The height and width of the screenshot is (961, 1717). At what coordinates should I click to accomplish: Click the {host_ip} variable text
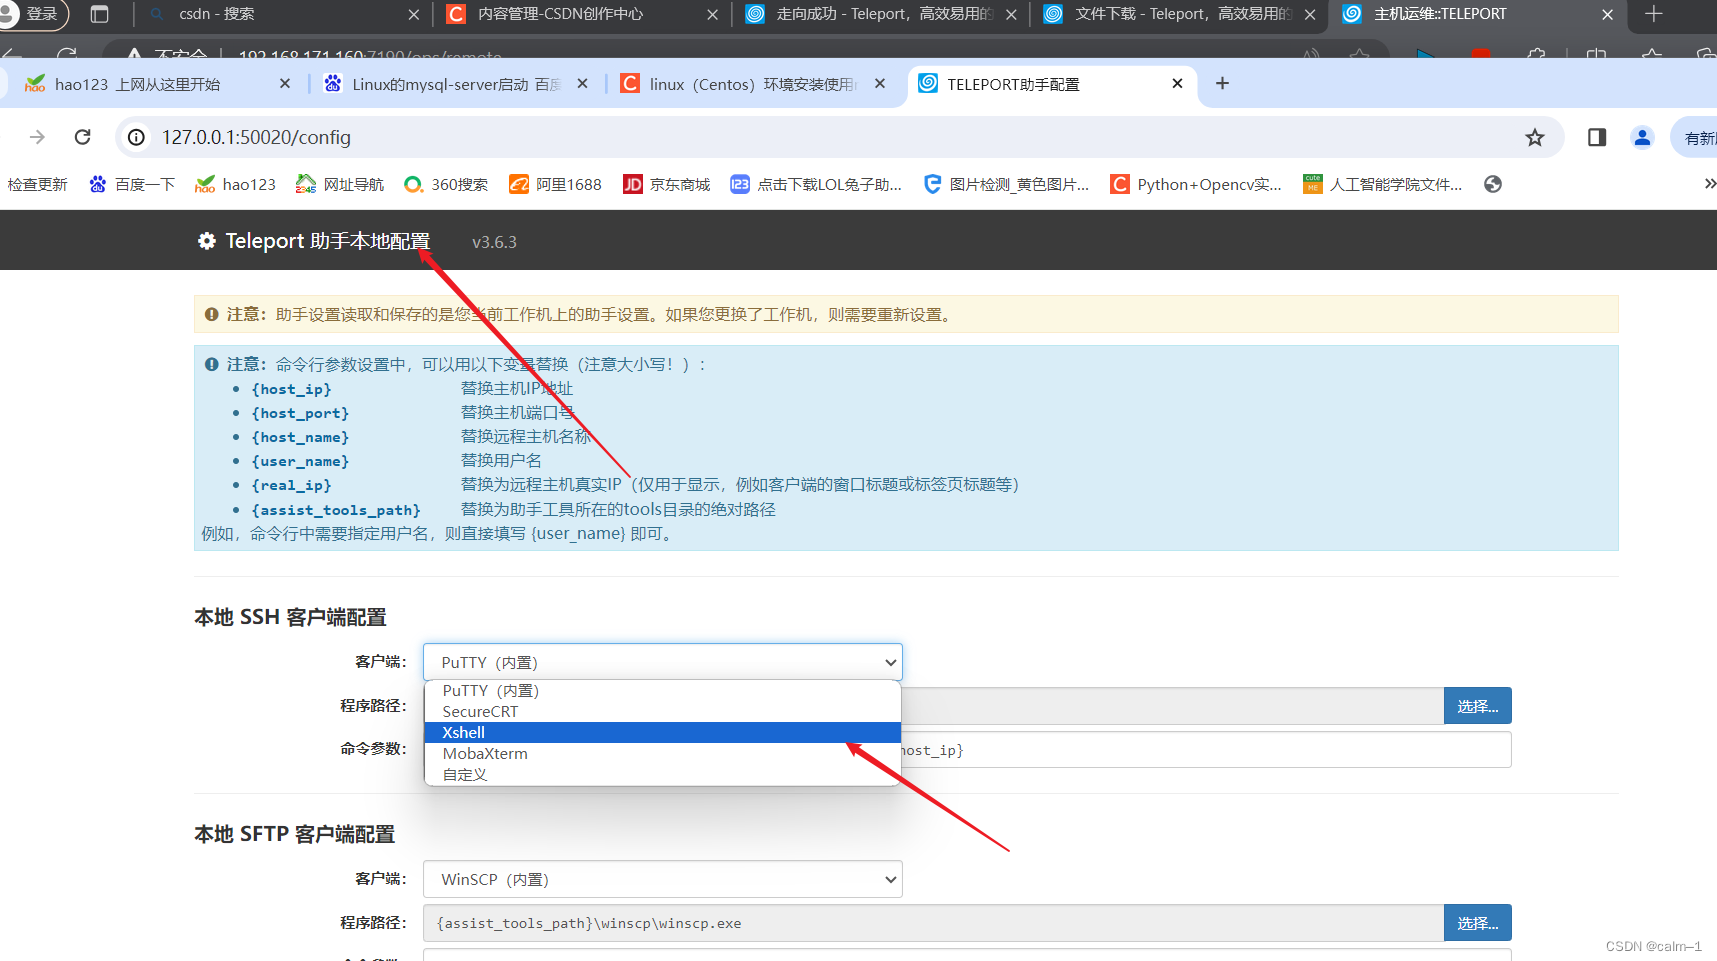(291, 389)
